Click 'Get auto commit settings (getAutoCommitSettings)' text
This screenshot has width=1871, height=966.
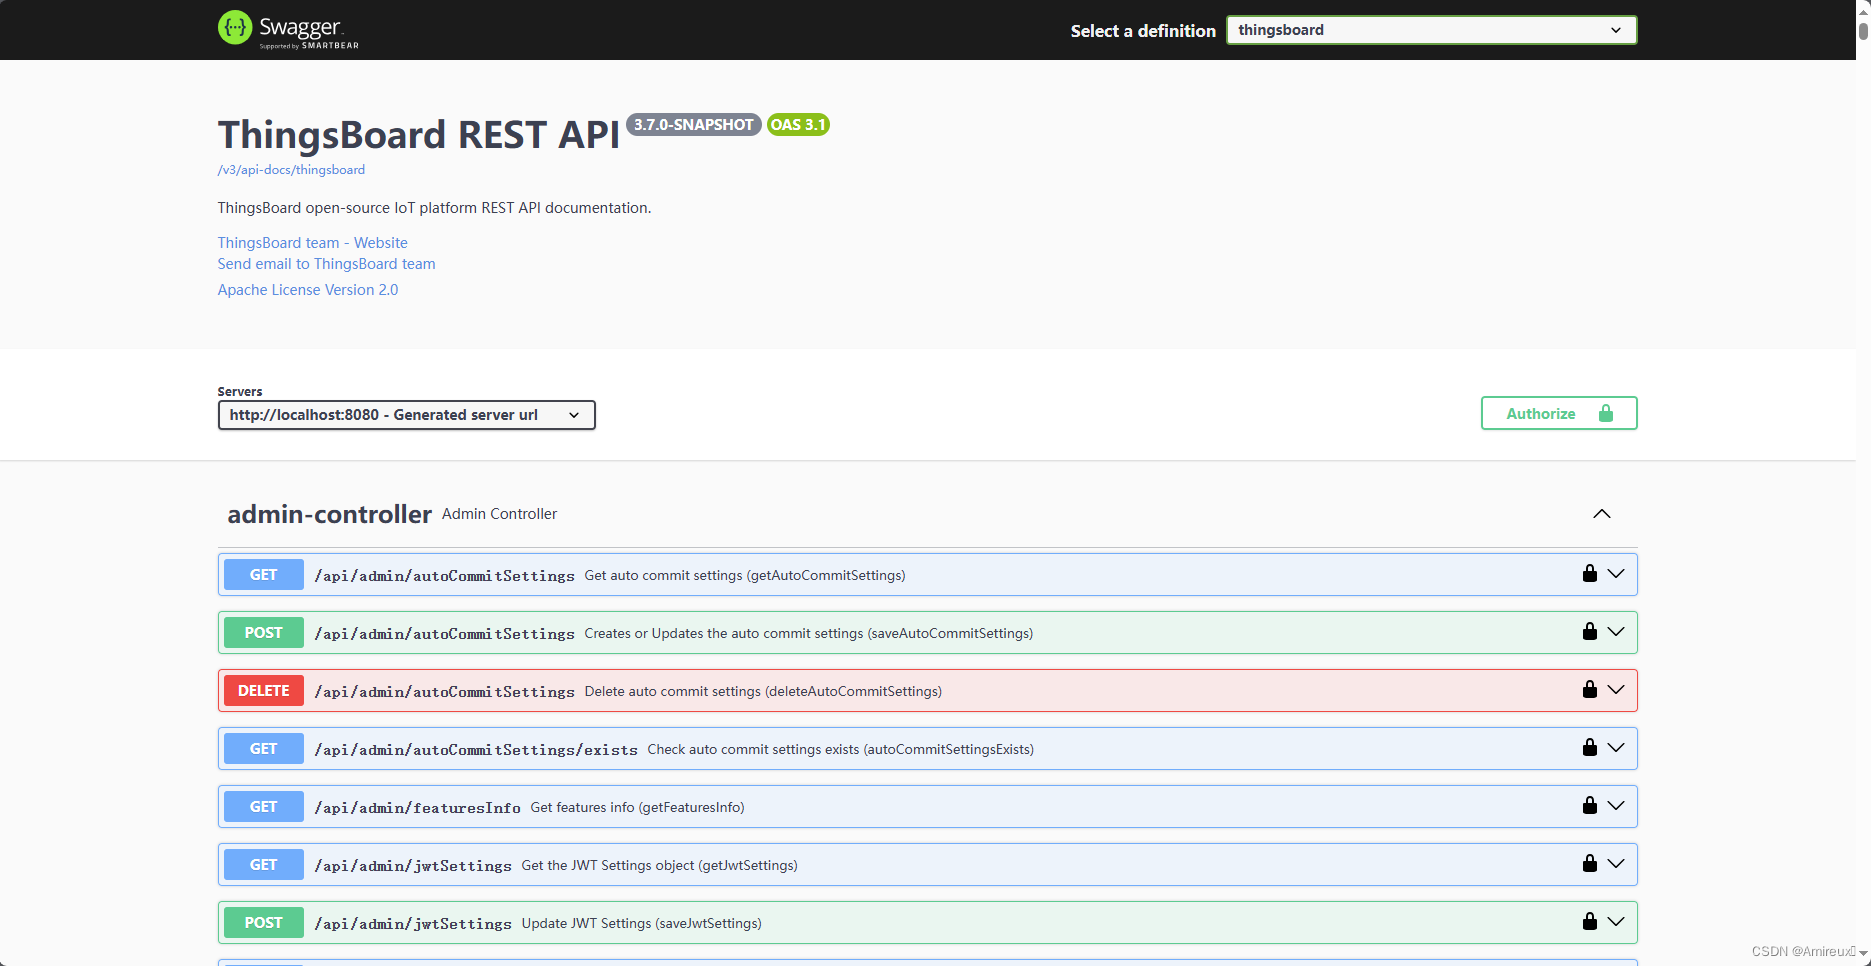(745, 575)
